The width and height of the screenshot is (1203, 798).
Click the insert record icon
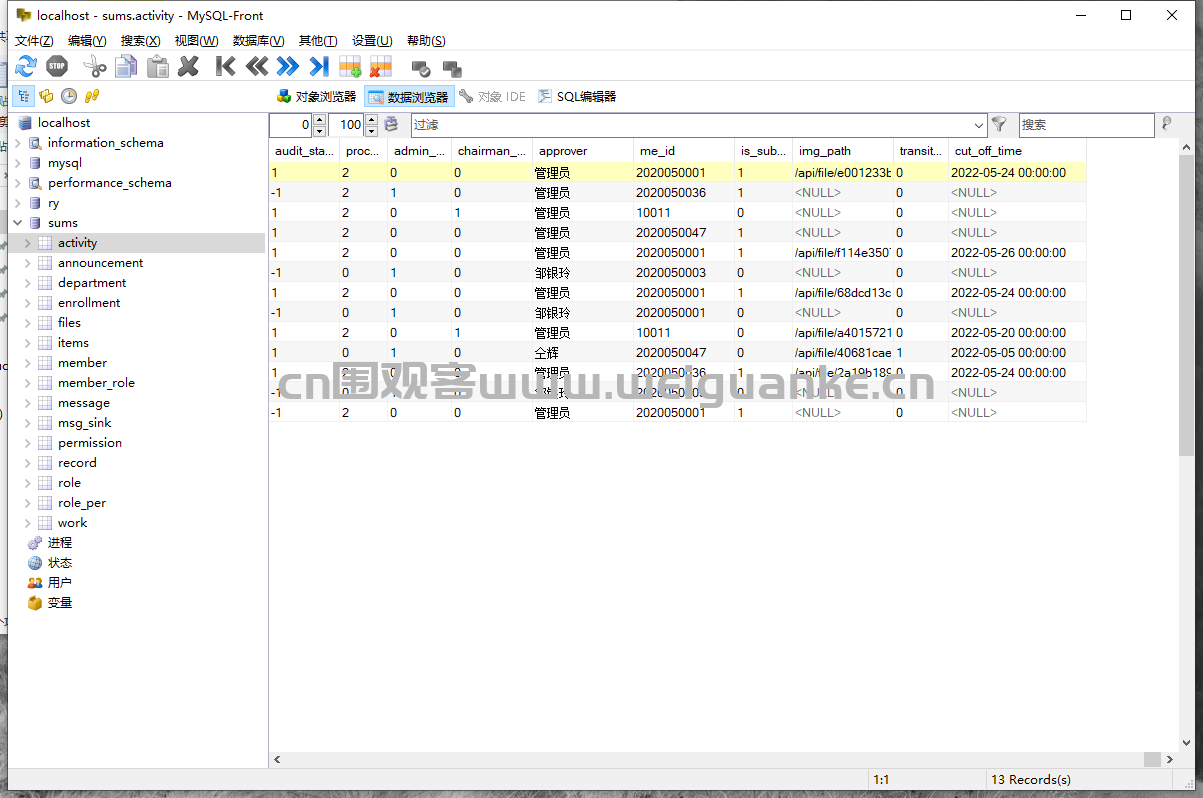click(350, 67)
